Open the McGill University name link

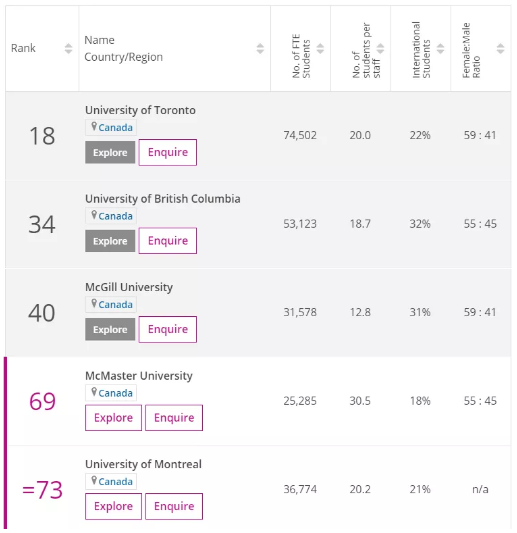tap(129, 287)
